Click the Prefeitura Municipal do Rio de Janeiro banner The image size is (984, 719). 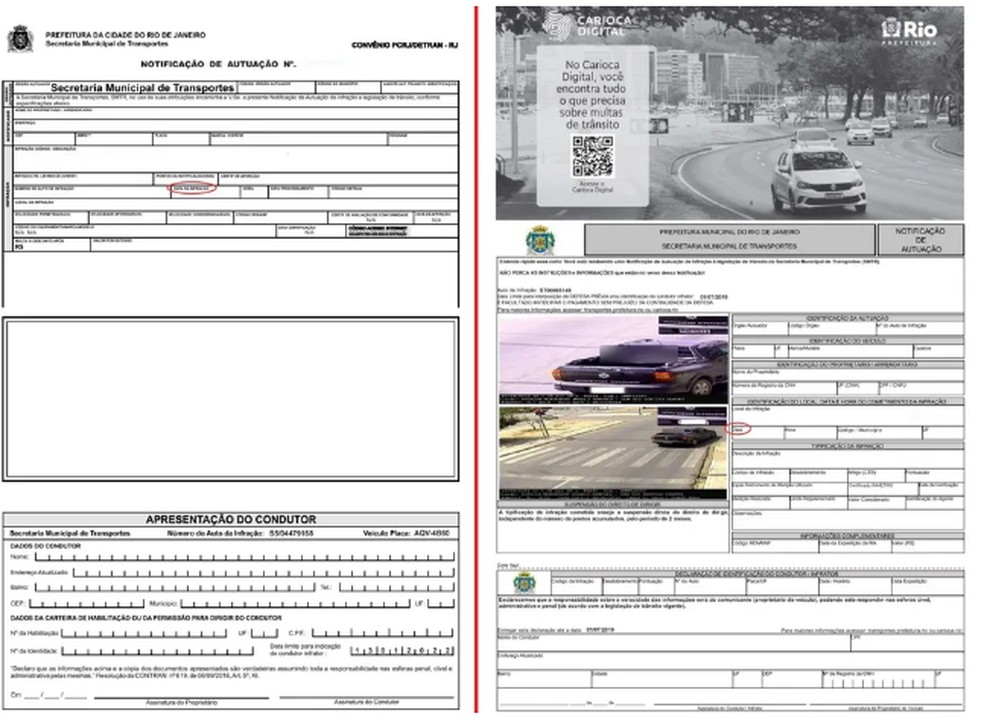point(727,238)
